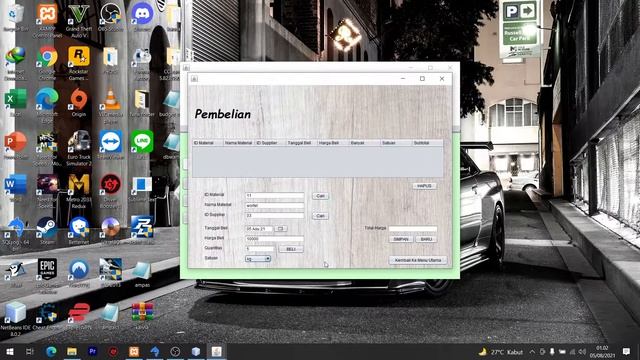
Task: Click the HAPUS button below the table
Action: pyautogui.click(x=424, y=186)
